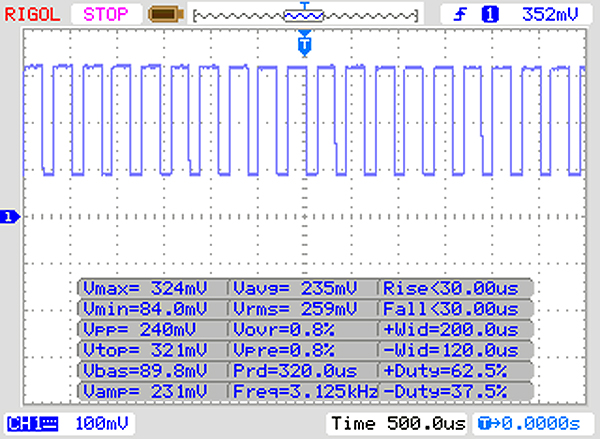Viewport: 600px width, 439px height.
Task: Click the waveform memory position bar
Action: (x=305, y=16)
